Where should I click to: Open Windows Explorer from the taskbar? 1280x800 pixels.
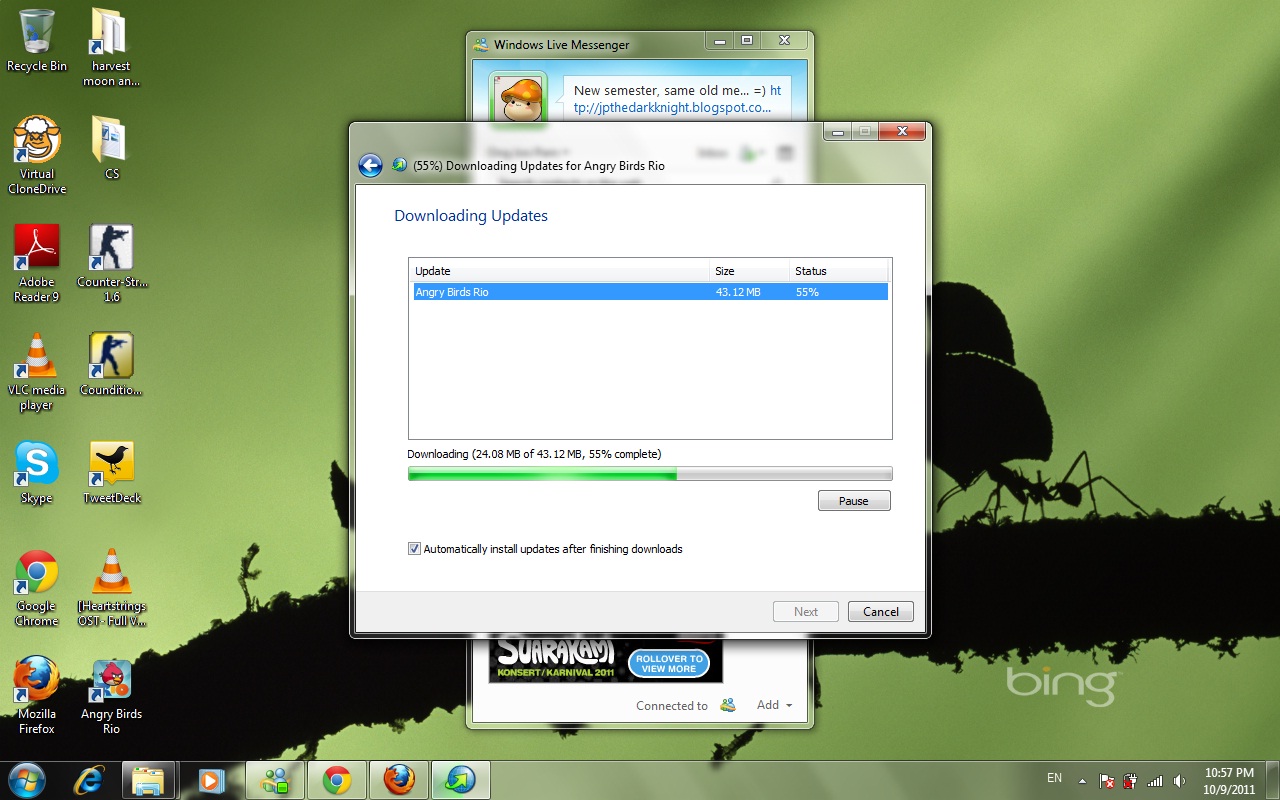149,779
